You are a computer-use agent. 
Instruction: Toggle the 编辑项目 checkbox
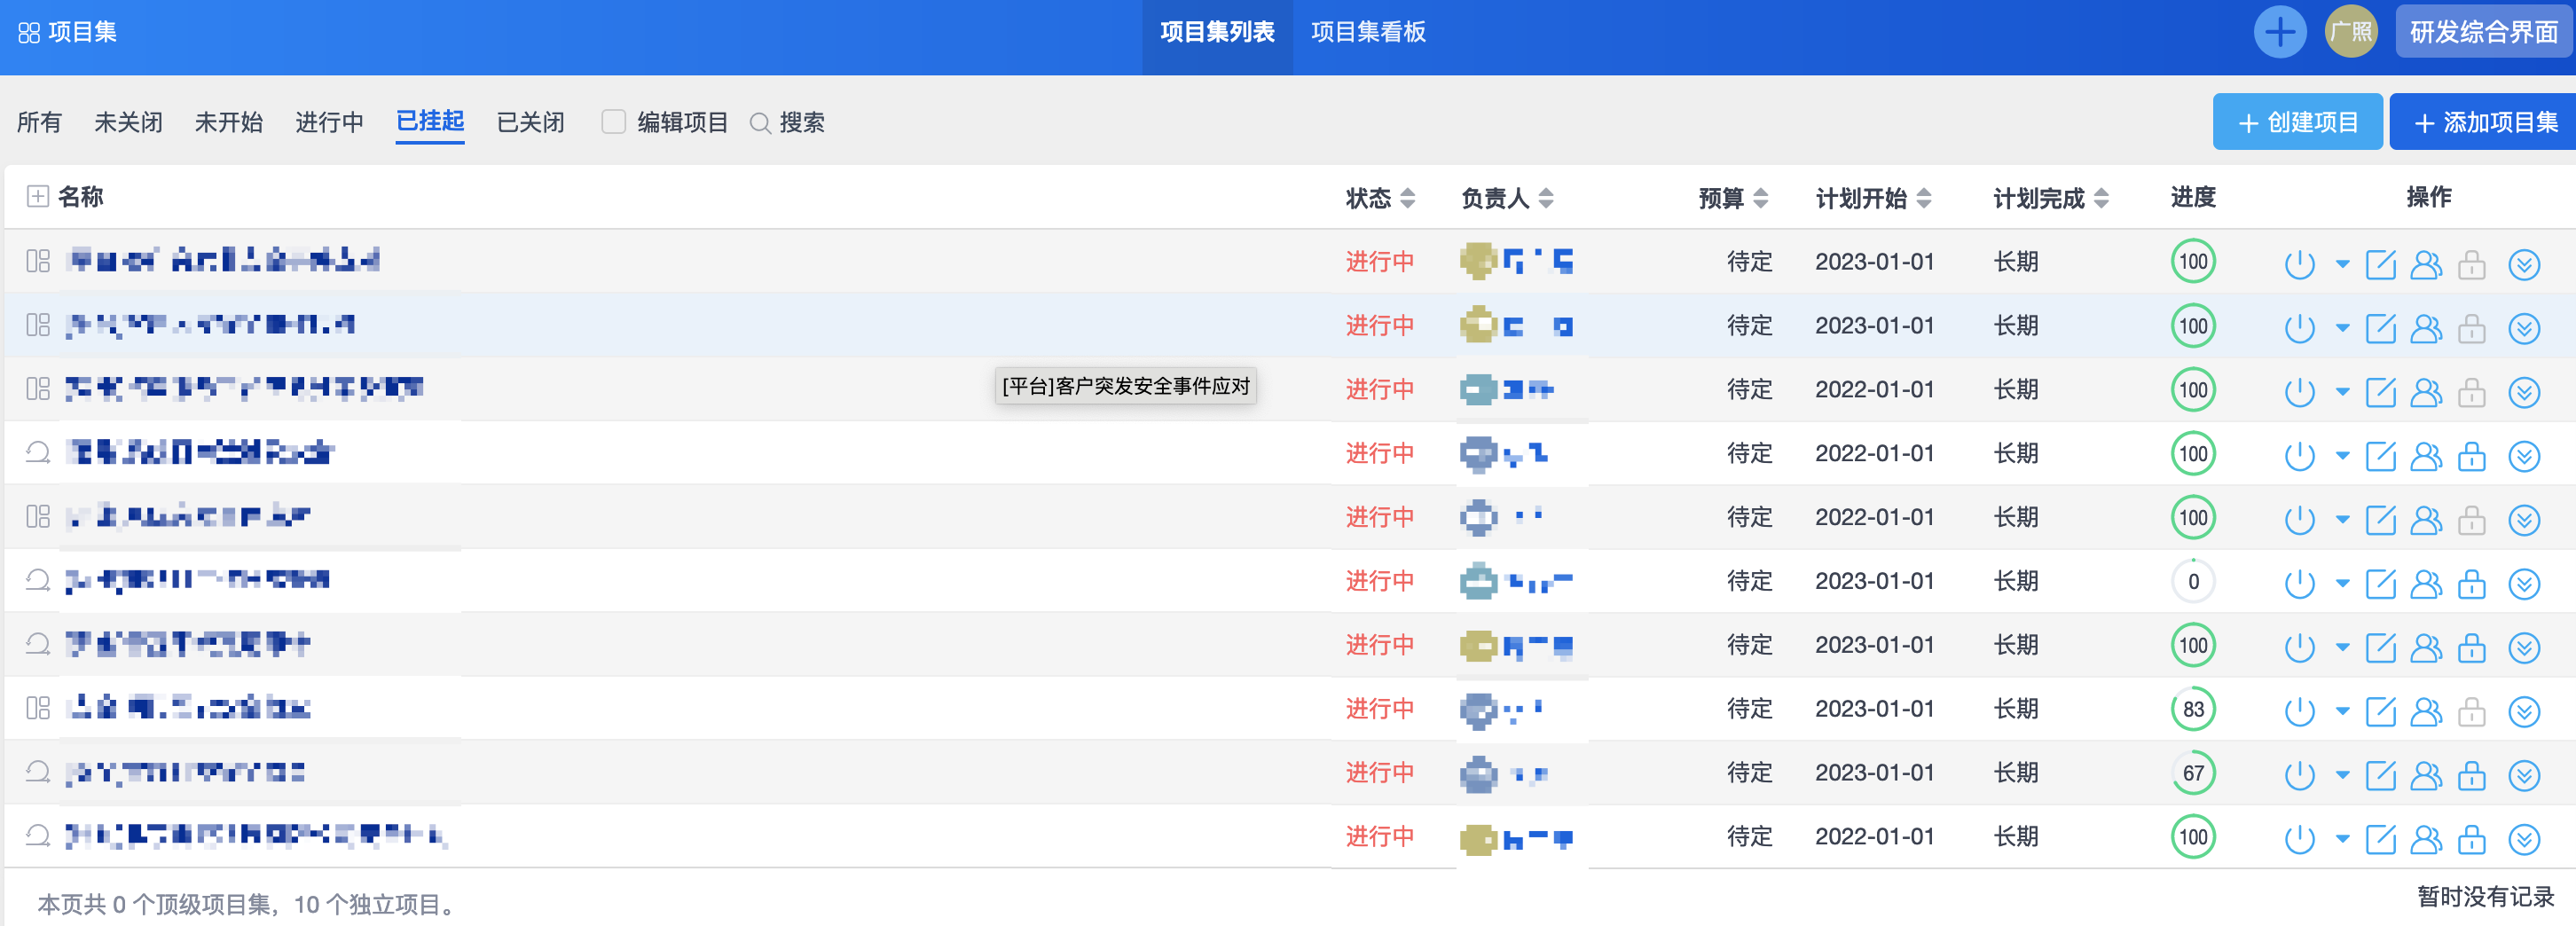click(613, 122)
